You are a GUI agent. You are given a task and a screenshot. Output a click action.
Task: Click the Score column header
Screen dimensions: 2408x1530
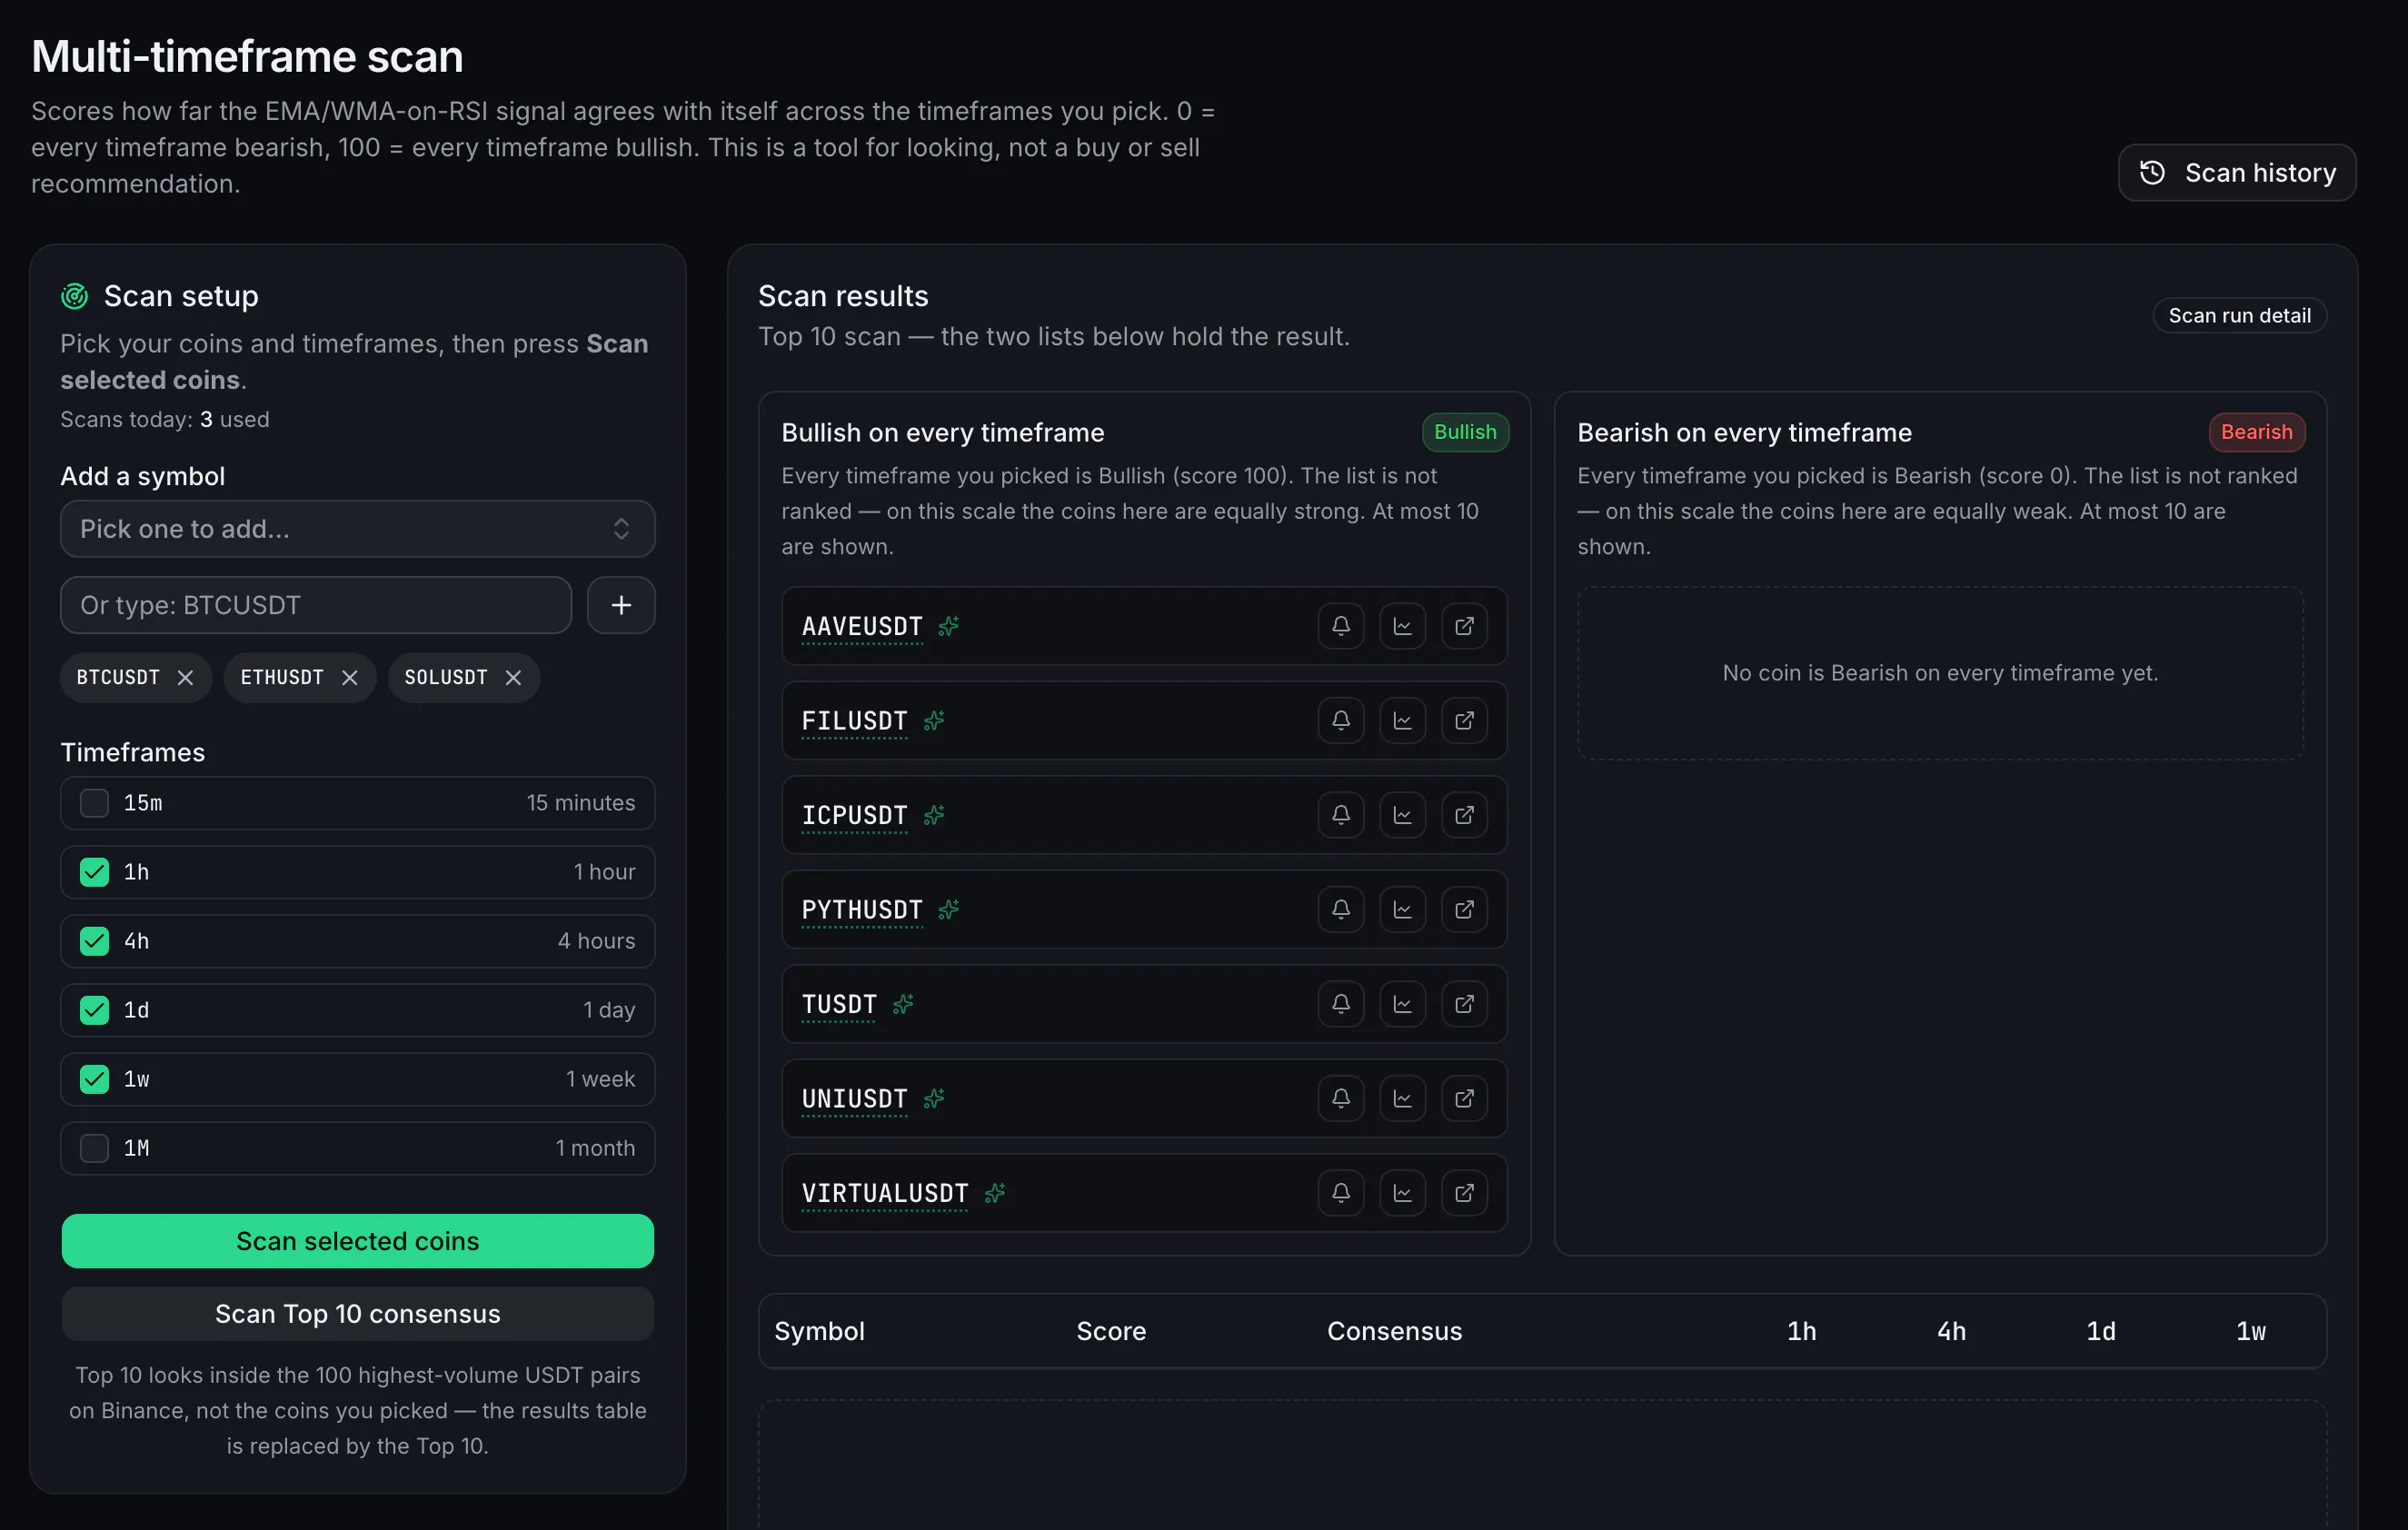pyautogui.click(x=1111, y=1331)
